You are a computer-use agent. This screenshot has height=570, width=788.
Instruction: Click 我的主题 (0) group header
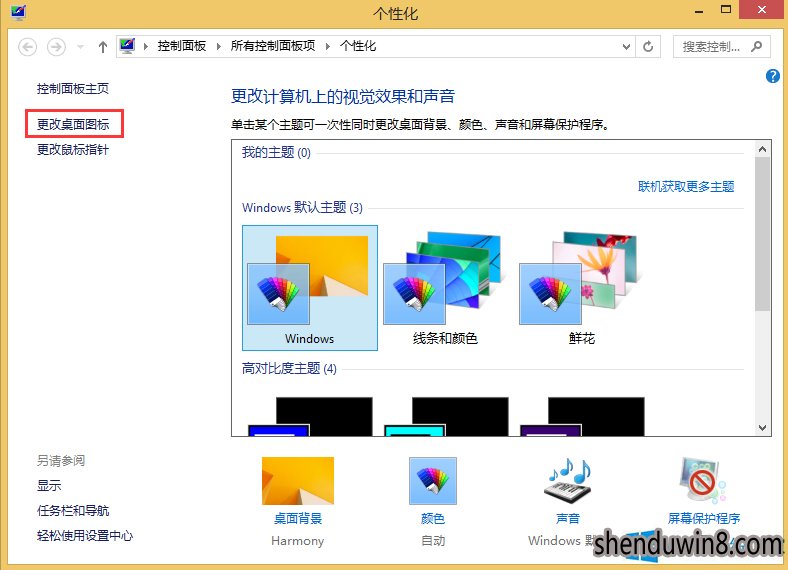tap(276, 152)
